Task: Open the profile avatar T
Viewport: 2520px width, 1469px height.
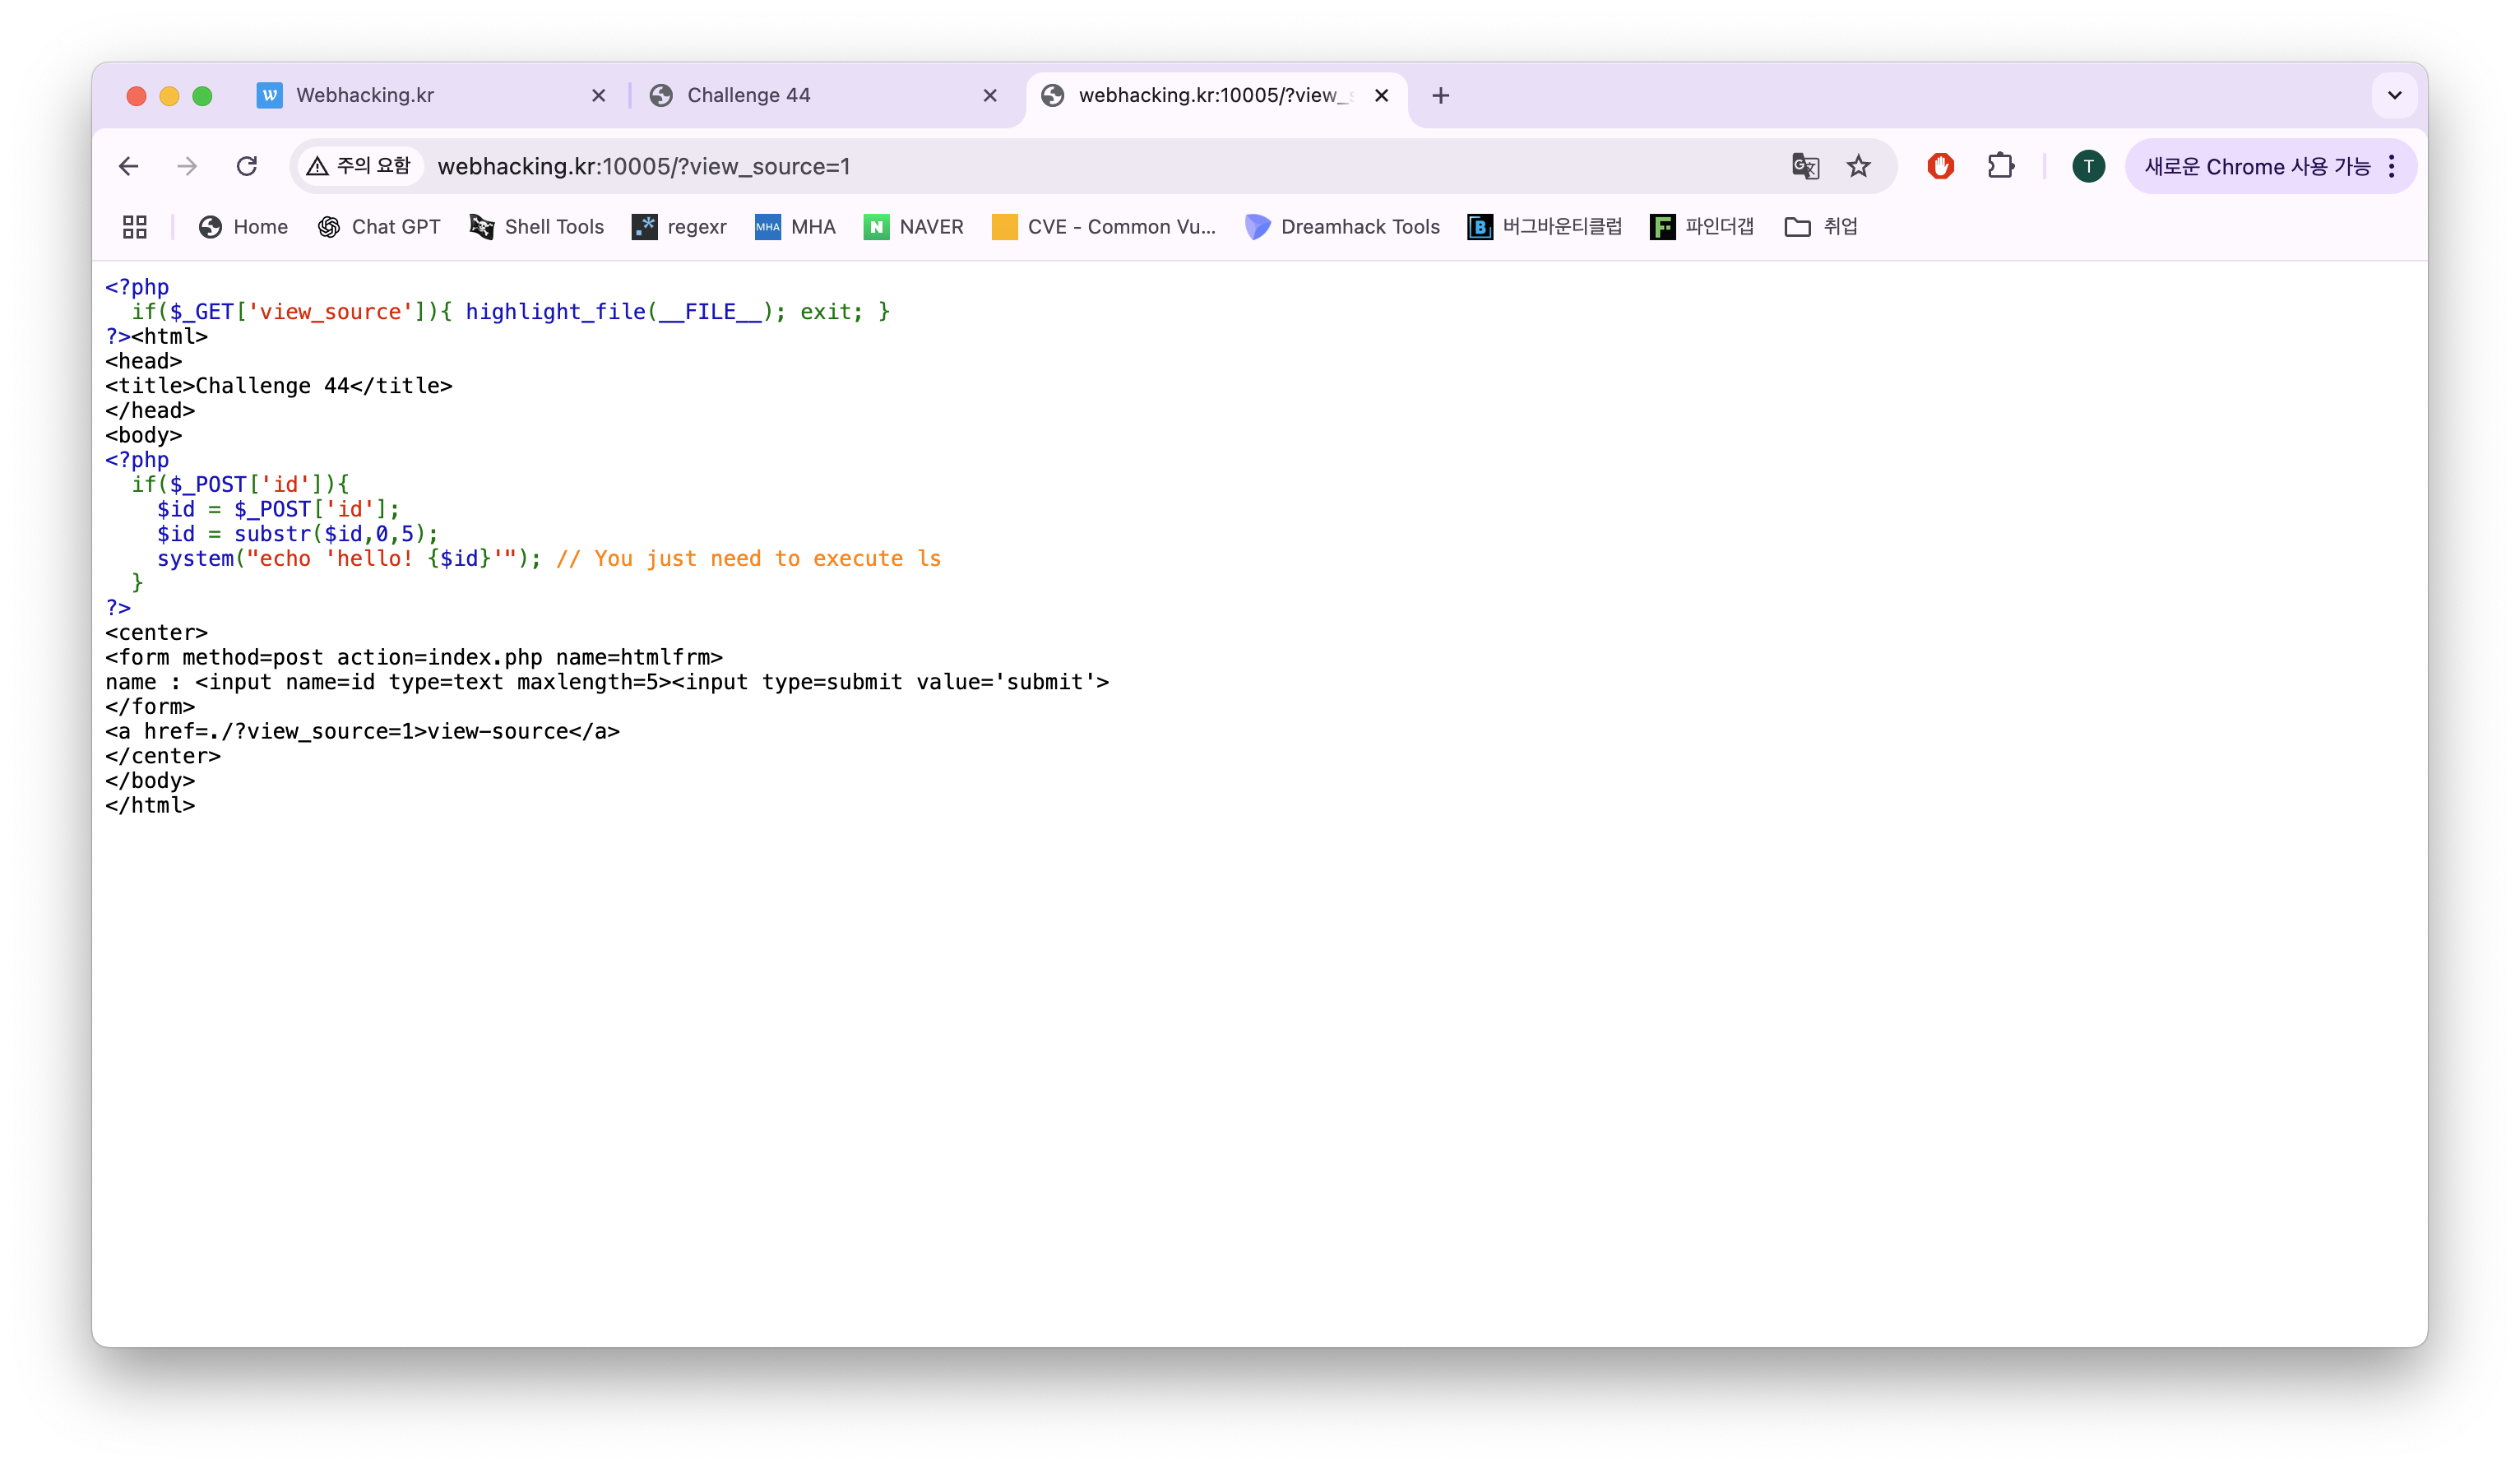Action: (x=2088, y=166)
